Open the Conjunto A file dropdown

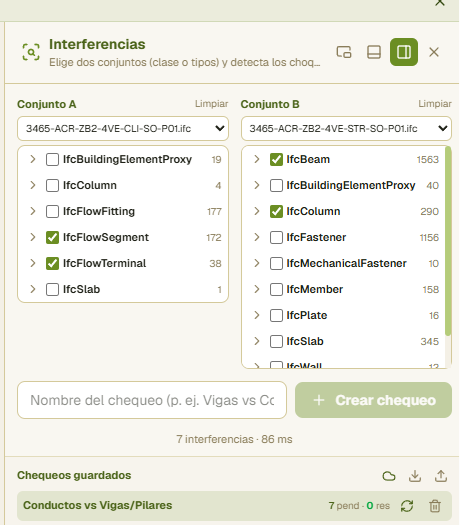tap(123, 129)
